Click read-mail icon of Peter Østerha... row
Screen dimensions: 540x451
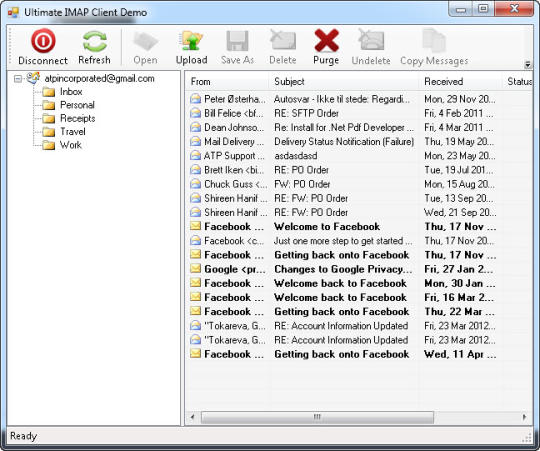[x=195, y=99]
